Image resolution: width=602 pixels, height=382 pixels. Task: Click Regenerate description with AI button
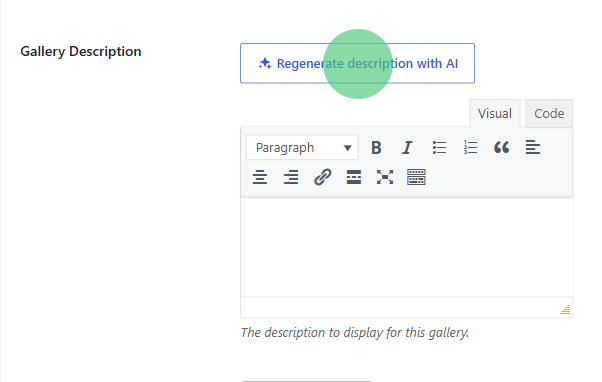pyautogui.click(x=357, y=63)
